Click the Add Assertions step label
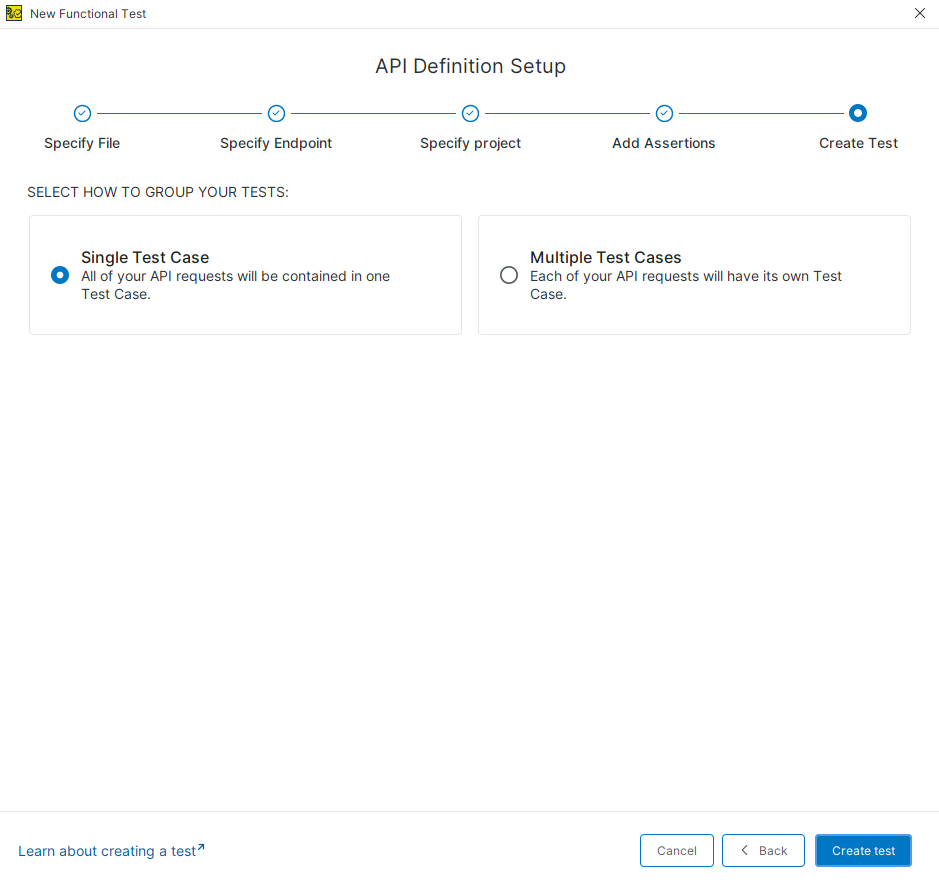Image resolution: width=939 pixels, height=886 pixels. [664, 143]
